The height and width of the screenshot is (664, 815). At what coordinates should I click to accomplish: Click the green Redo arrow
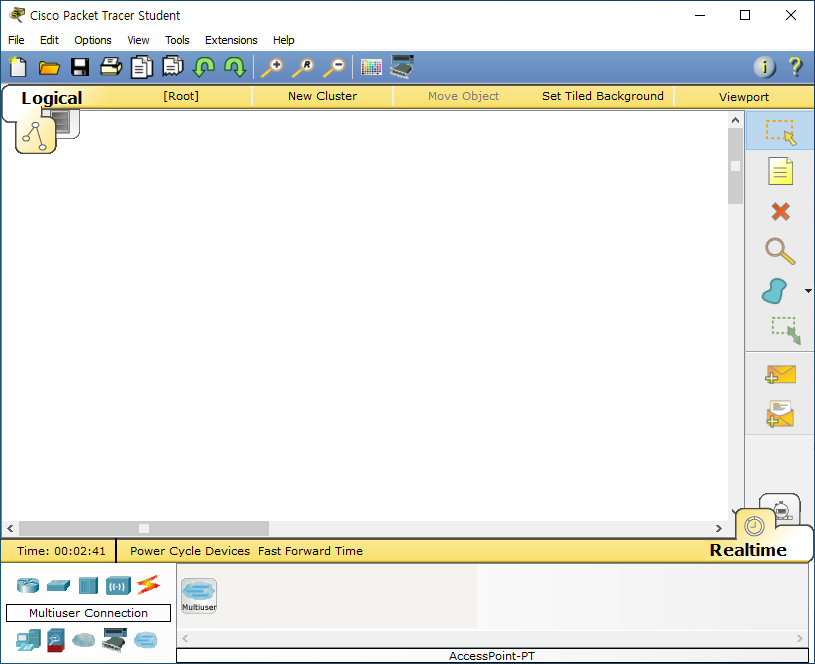pos(235,68)
